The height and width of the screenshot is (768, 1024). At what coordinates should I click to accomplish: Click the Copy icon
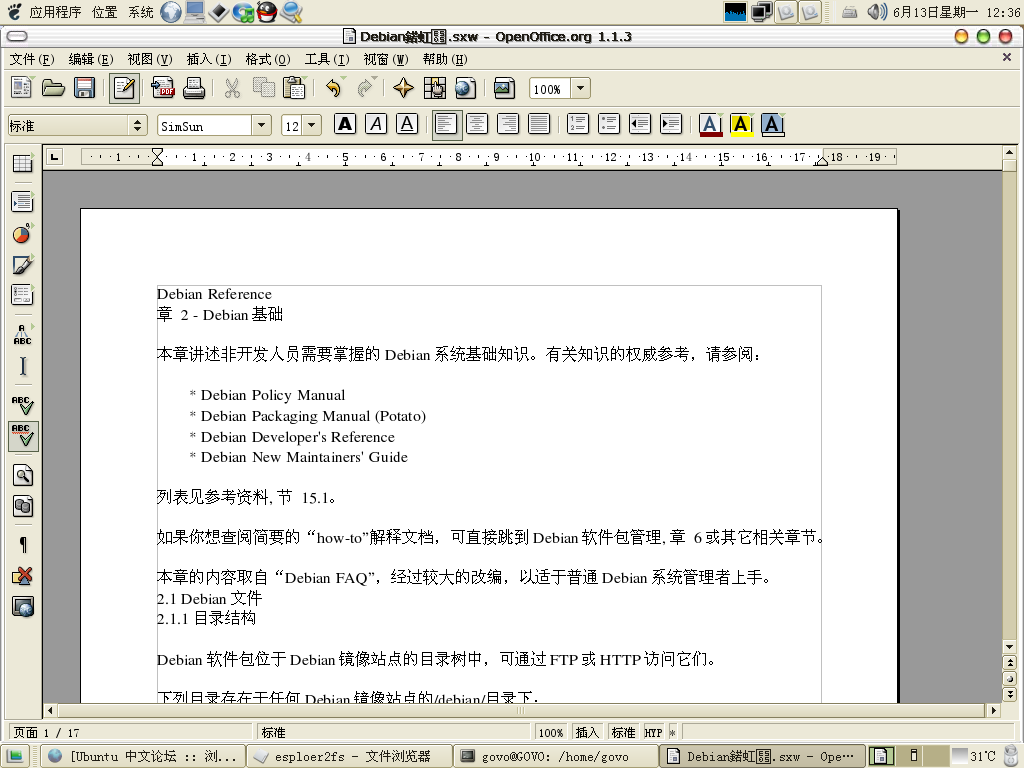[263, 88]
